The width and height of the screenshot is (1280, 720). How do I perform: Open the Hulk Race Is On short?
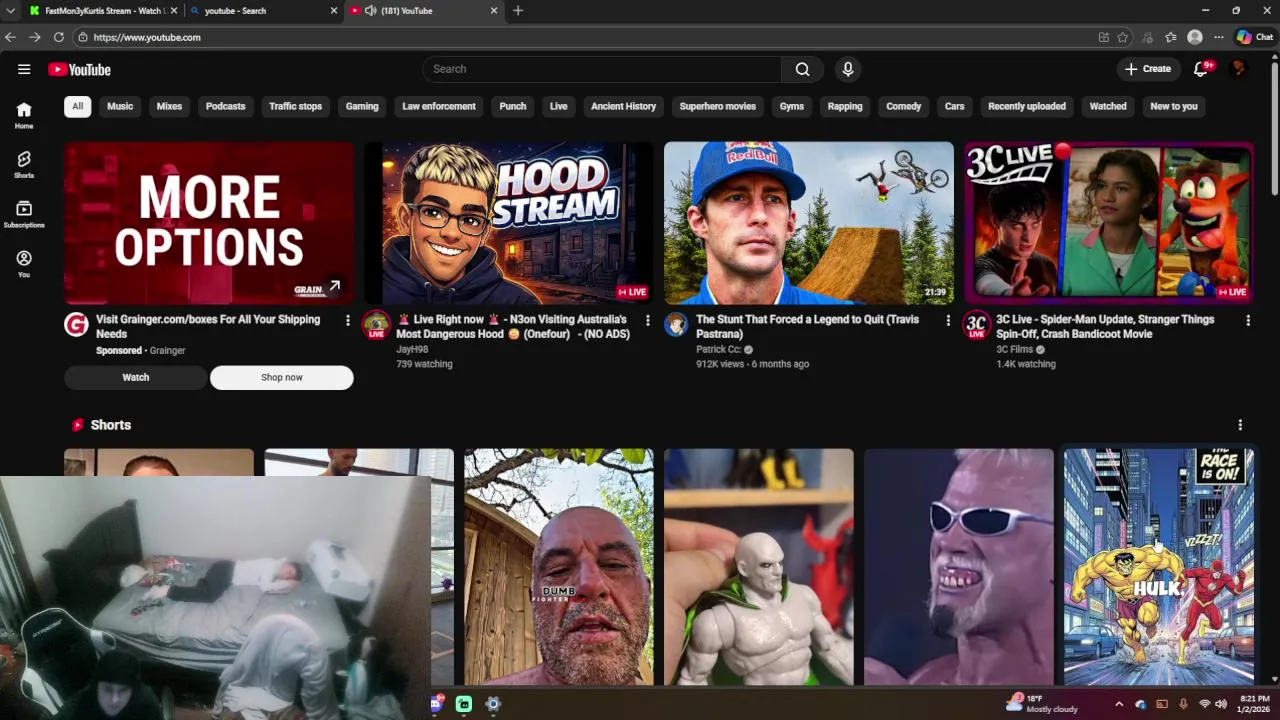point(1158,567)
